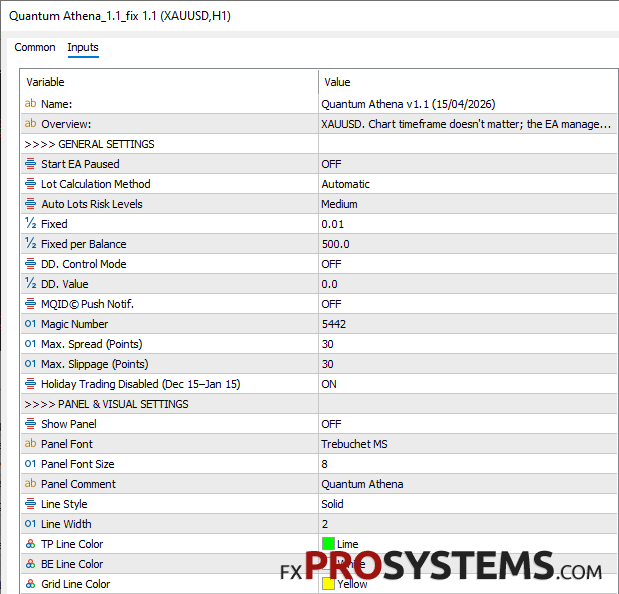The height and width of the screenshot is (594, 619).
Task: Click the enum icon for DD. Control Mode
Action: click(30, 264)
